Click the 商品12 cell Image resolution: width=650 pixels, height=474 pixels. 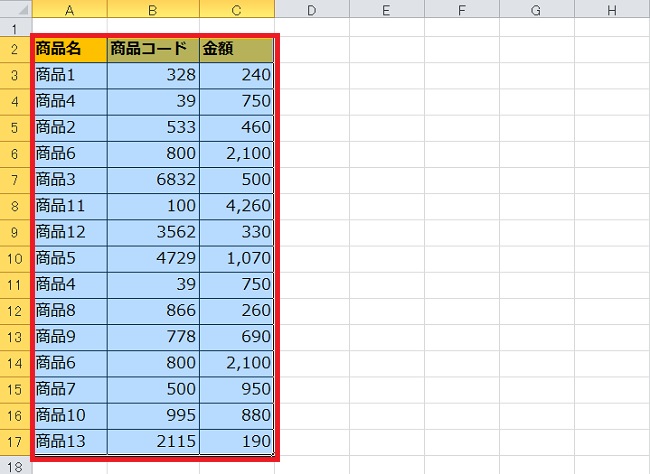pos(70,231)
